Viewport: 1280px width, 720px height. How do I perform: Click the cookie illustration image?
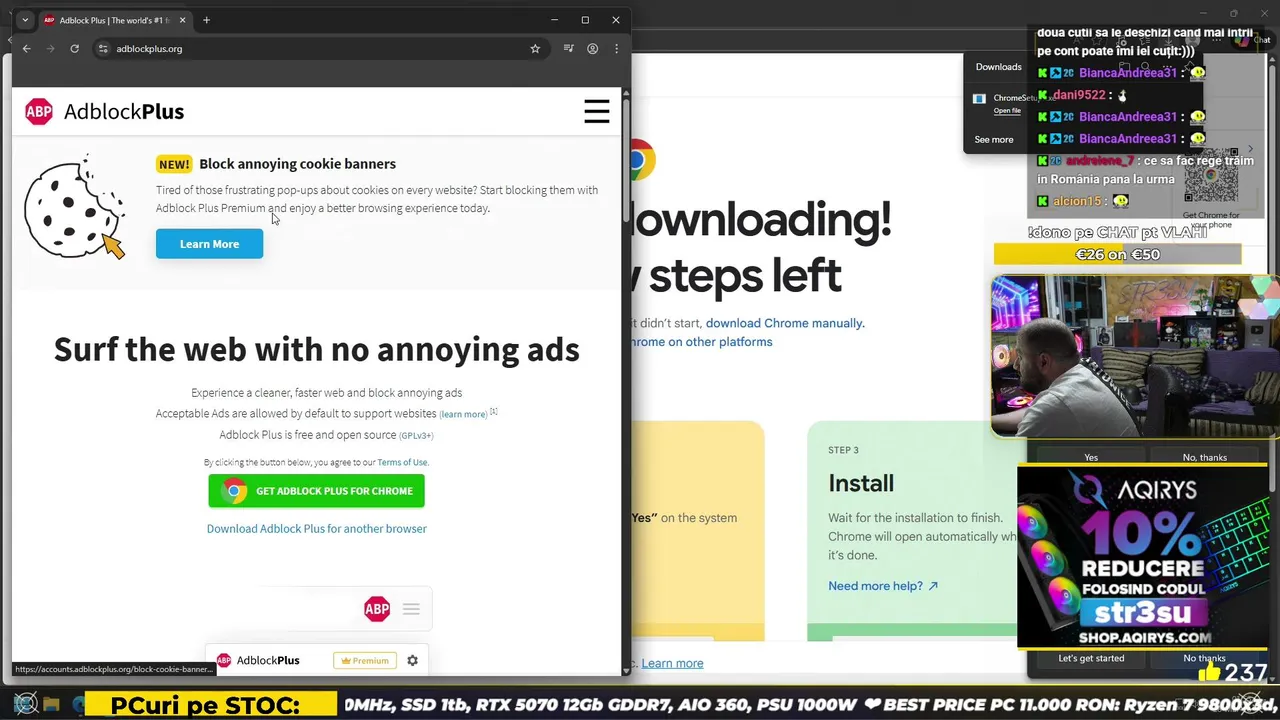click(x=75, y=207)
